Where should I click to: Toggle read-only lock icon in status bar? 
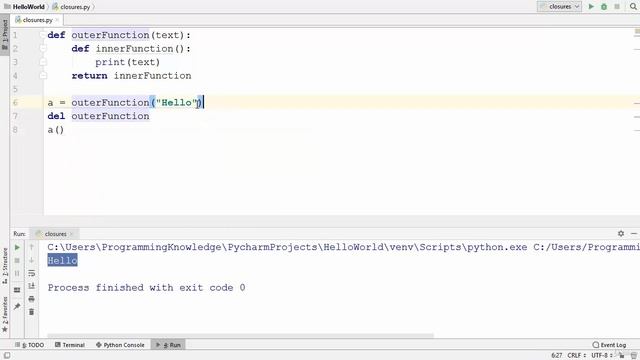622,356
